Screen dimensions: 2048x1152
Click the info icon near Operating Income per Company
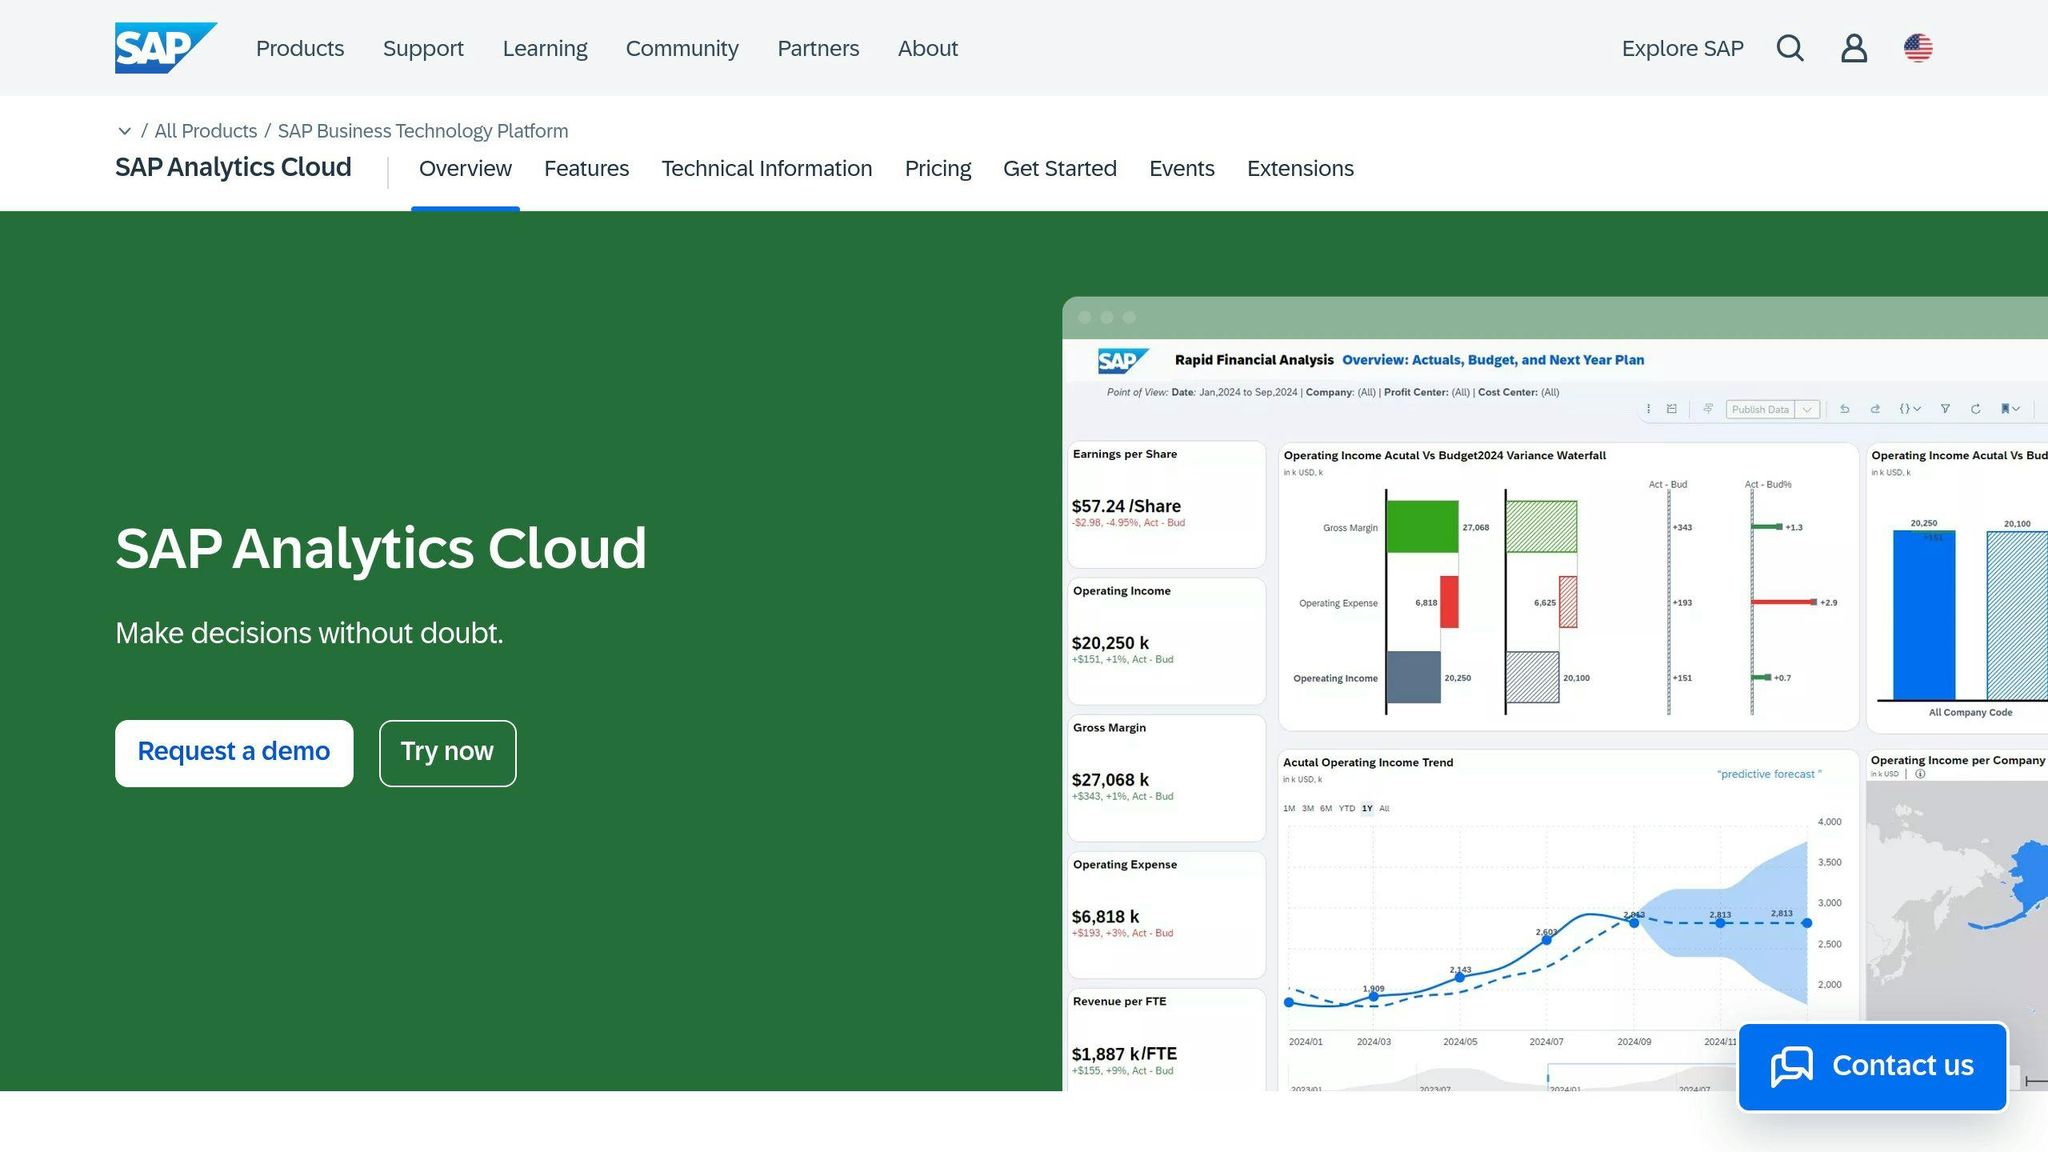coord(1920,774)
